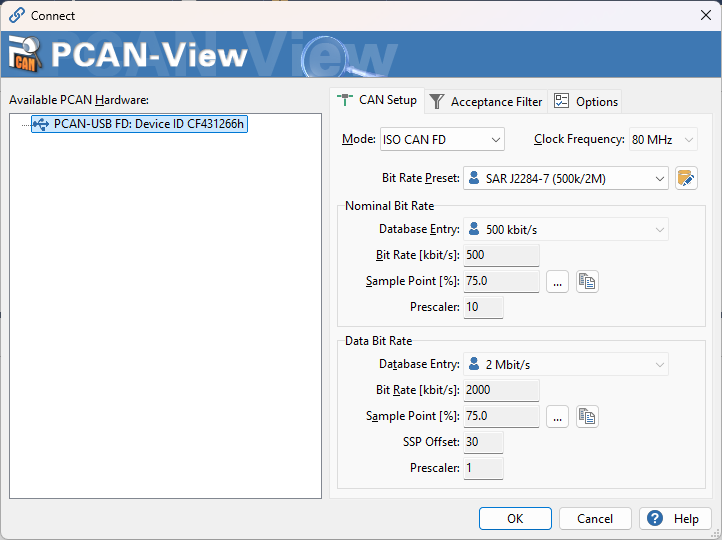Click the USB icon beside PCAN-USB FD
The height and width of the screenshot is (540, 722).
click(x=41, y=124)
